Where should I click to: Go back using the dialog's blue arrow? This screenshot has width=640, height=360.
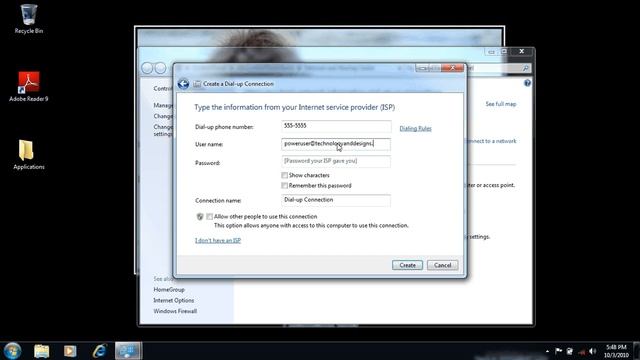(x=183, y=84)
